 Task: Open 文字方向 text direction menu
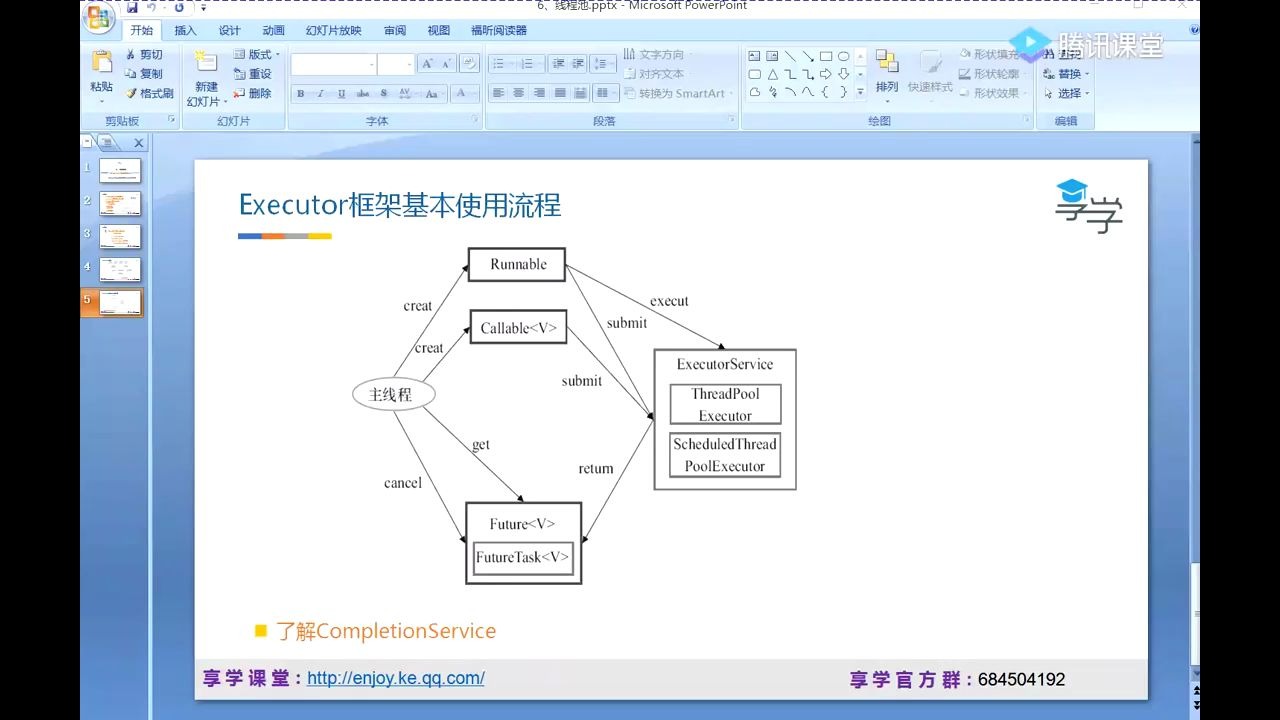(x=657, y=55)
